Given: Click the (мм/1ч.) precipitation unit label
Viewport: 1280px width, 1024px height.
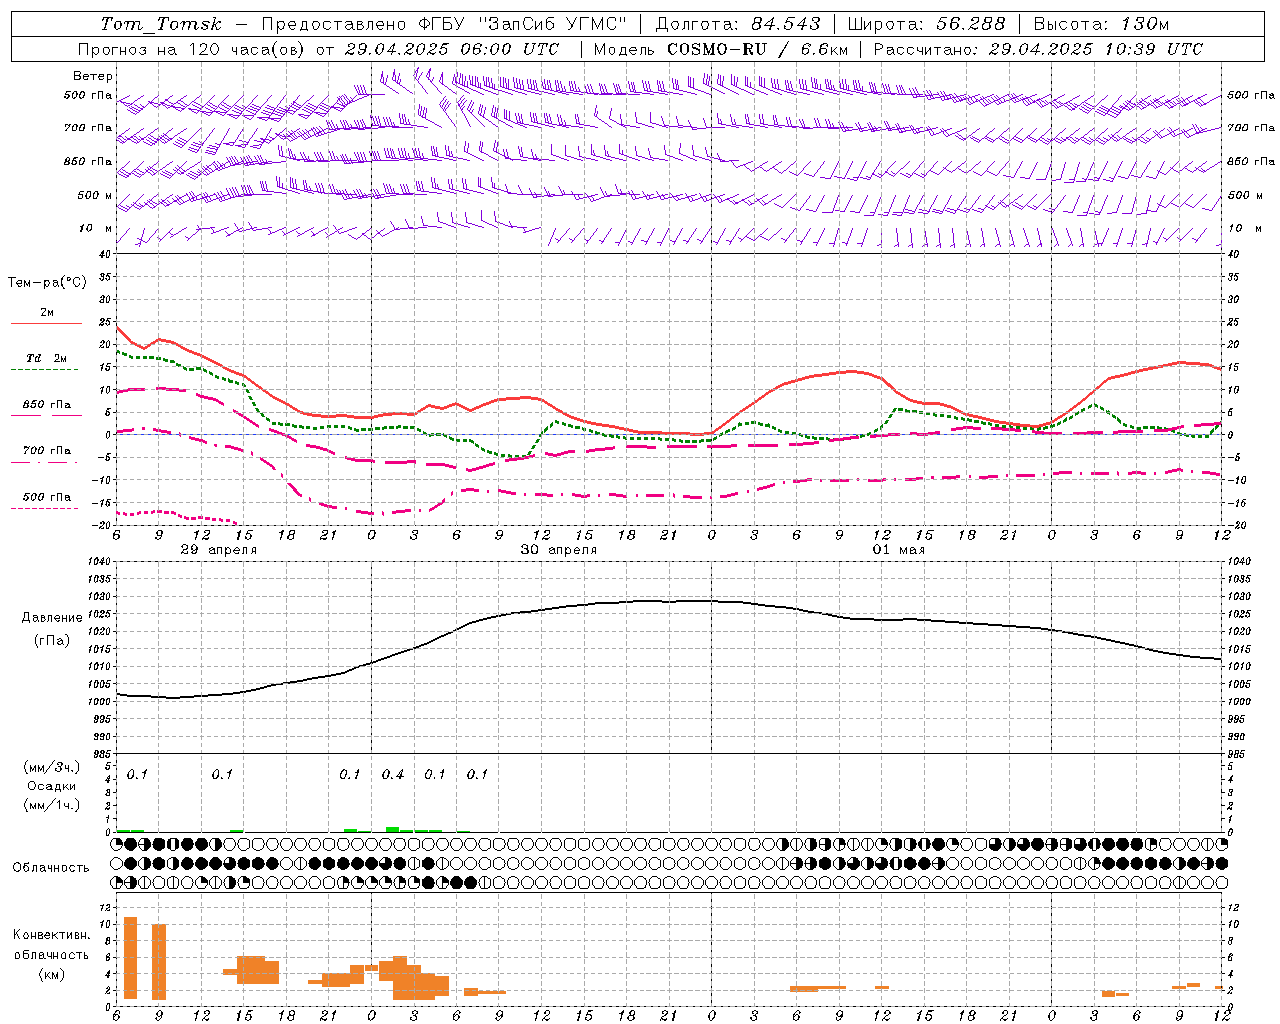Looking at the screenshot, I should click(52, 805).
